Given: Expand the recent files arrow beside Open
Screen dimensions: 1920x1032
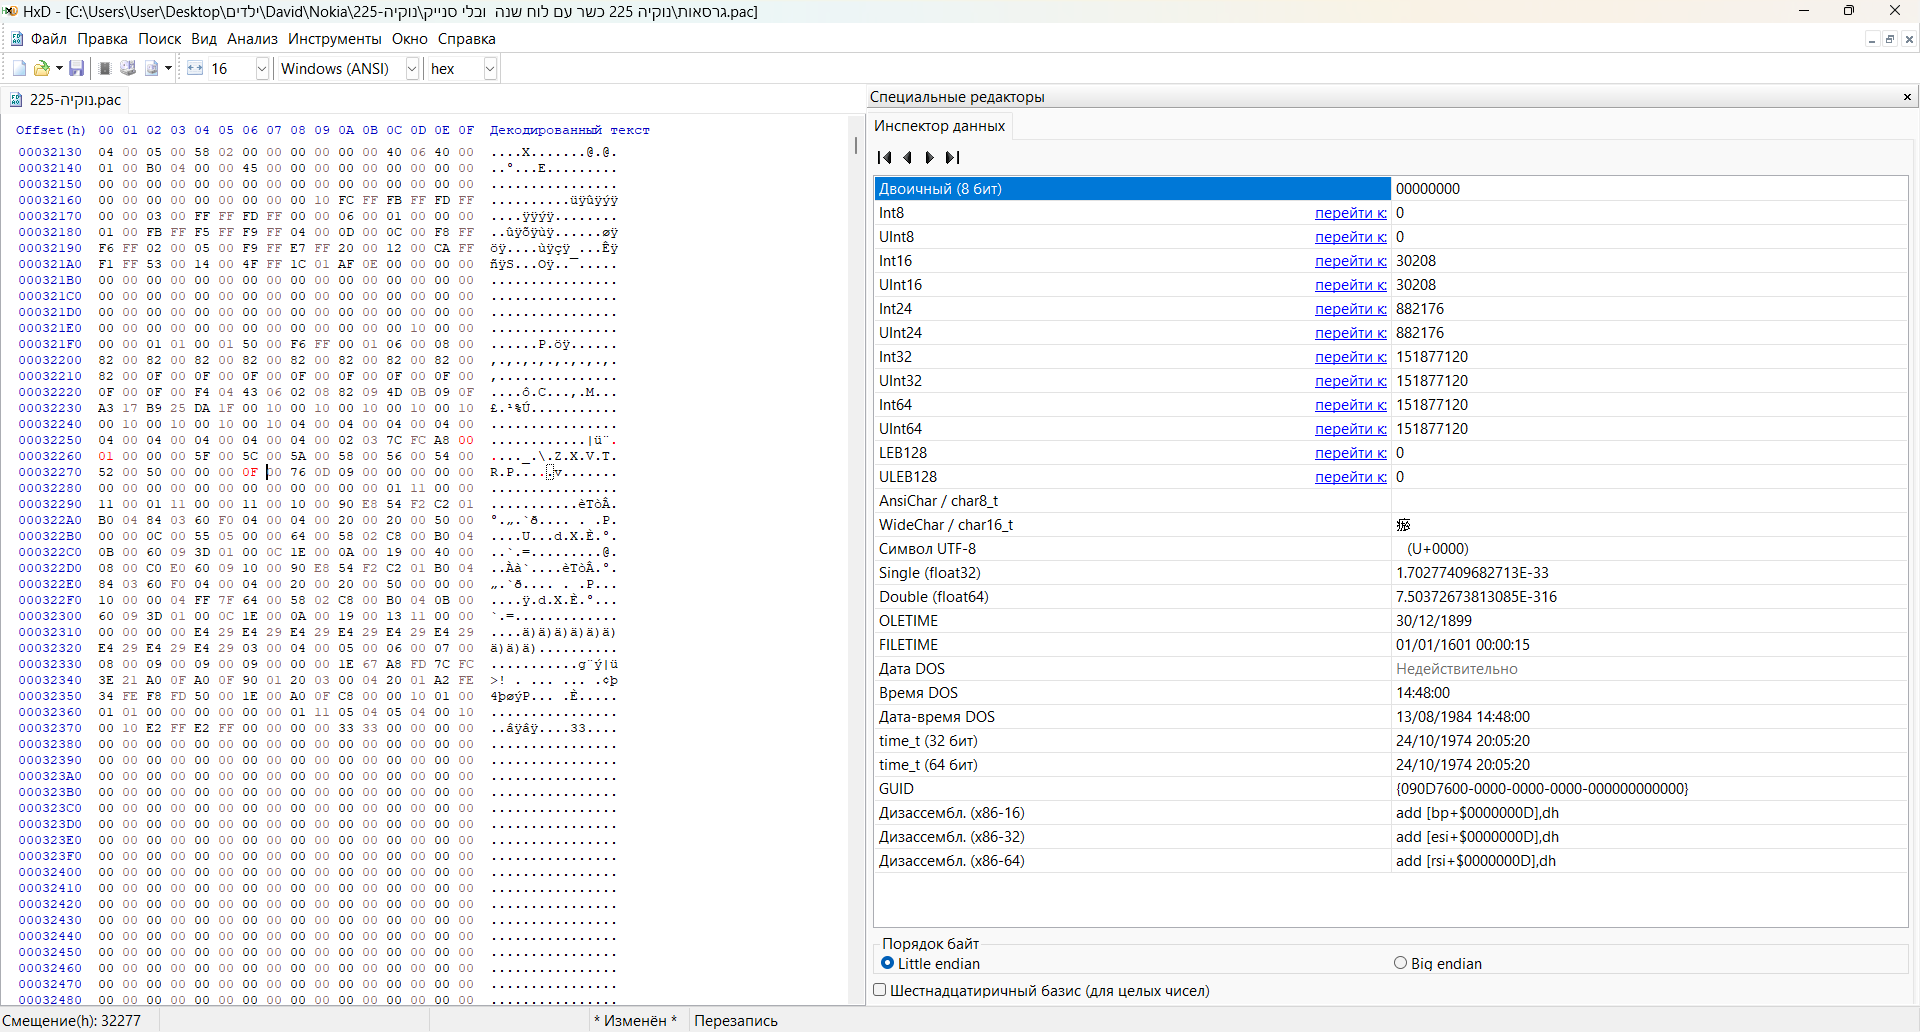Looking at the screenshot, I should click(59, 68).
